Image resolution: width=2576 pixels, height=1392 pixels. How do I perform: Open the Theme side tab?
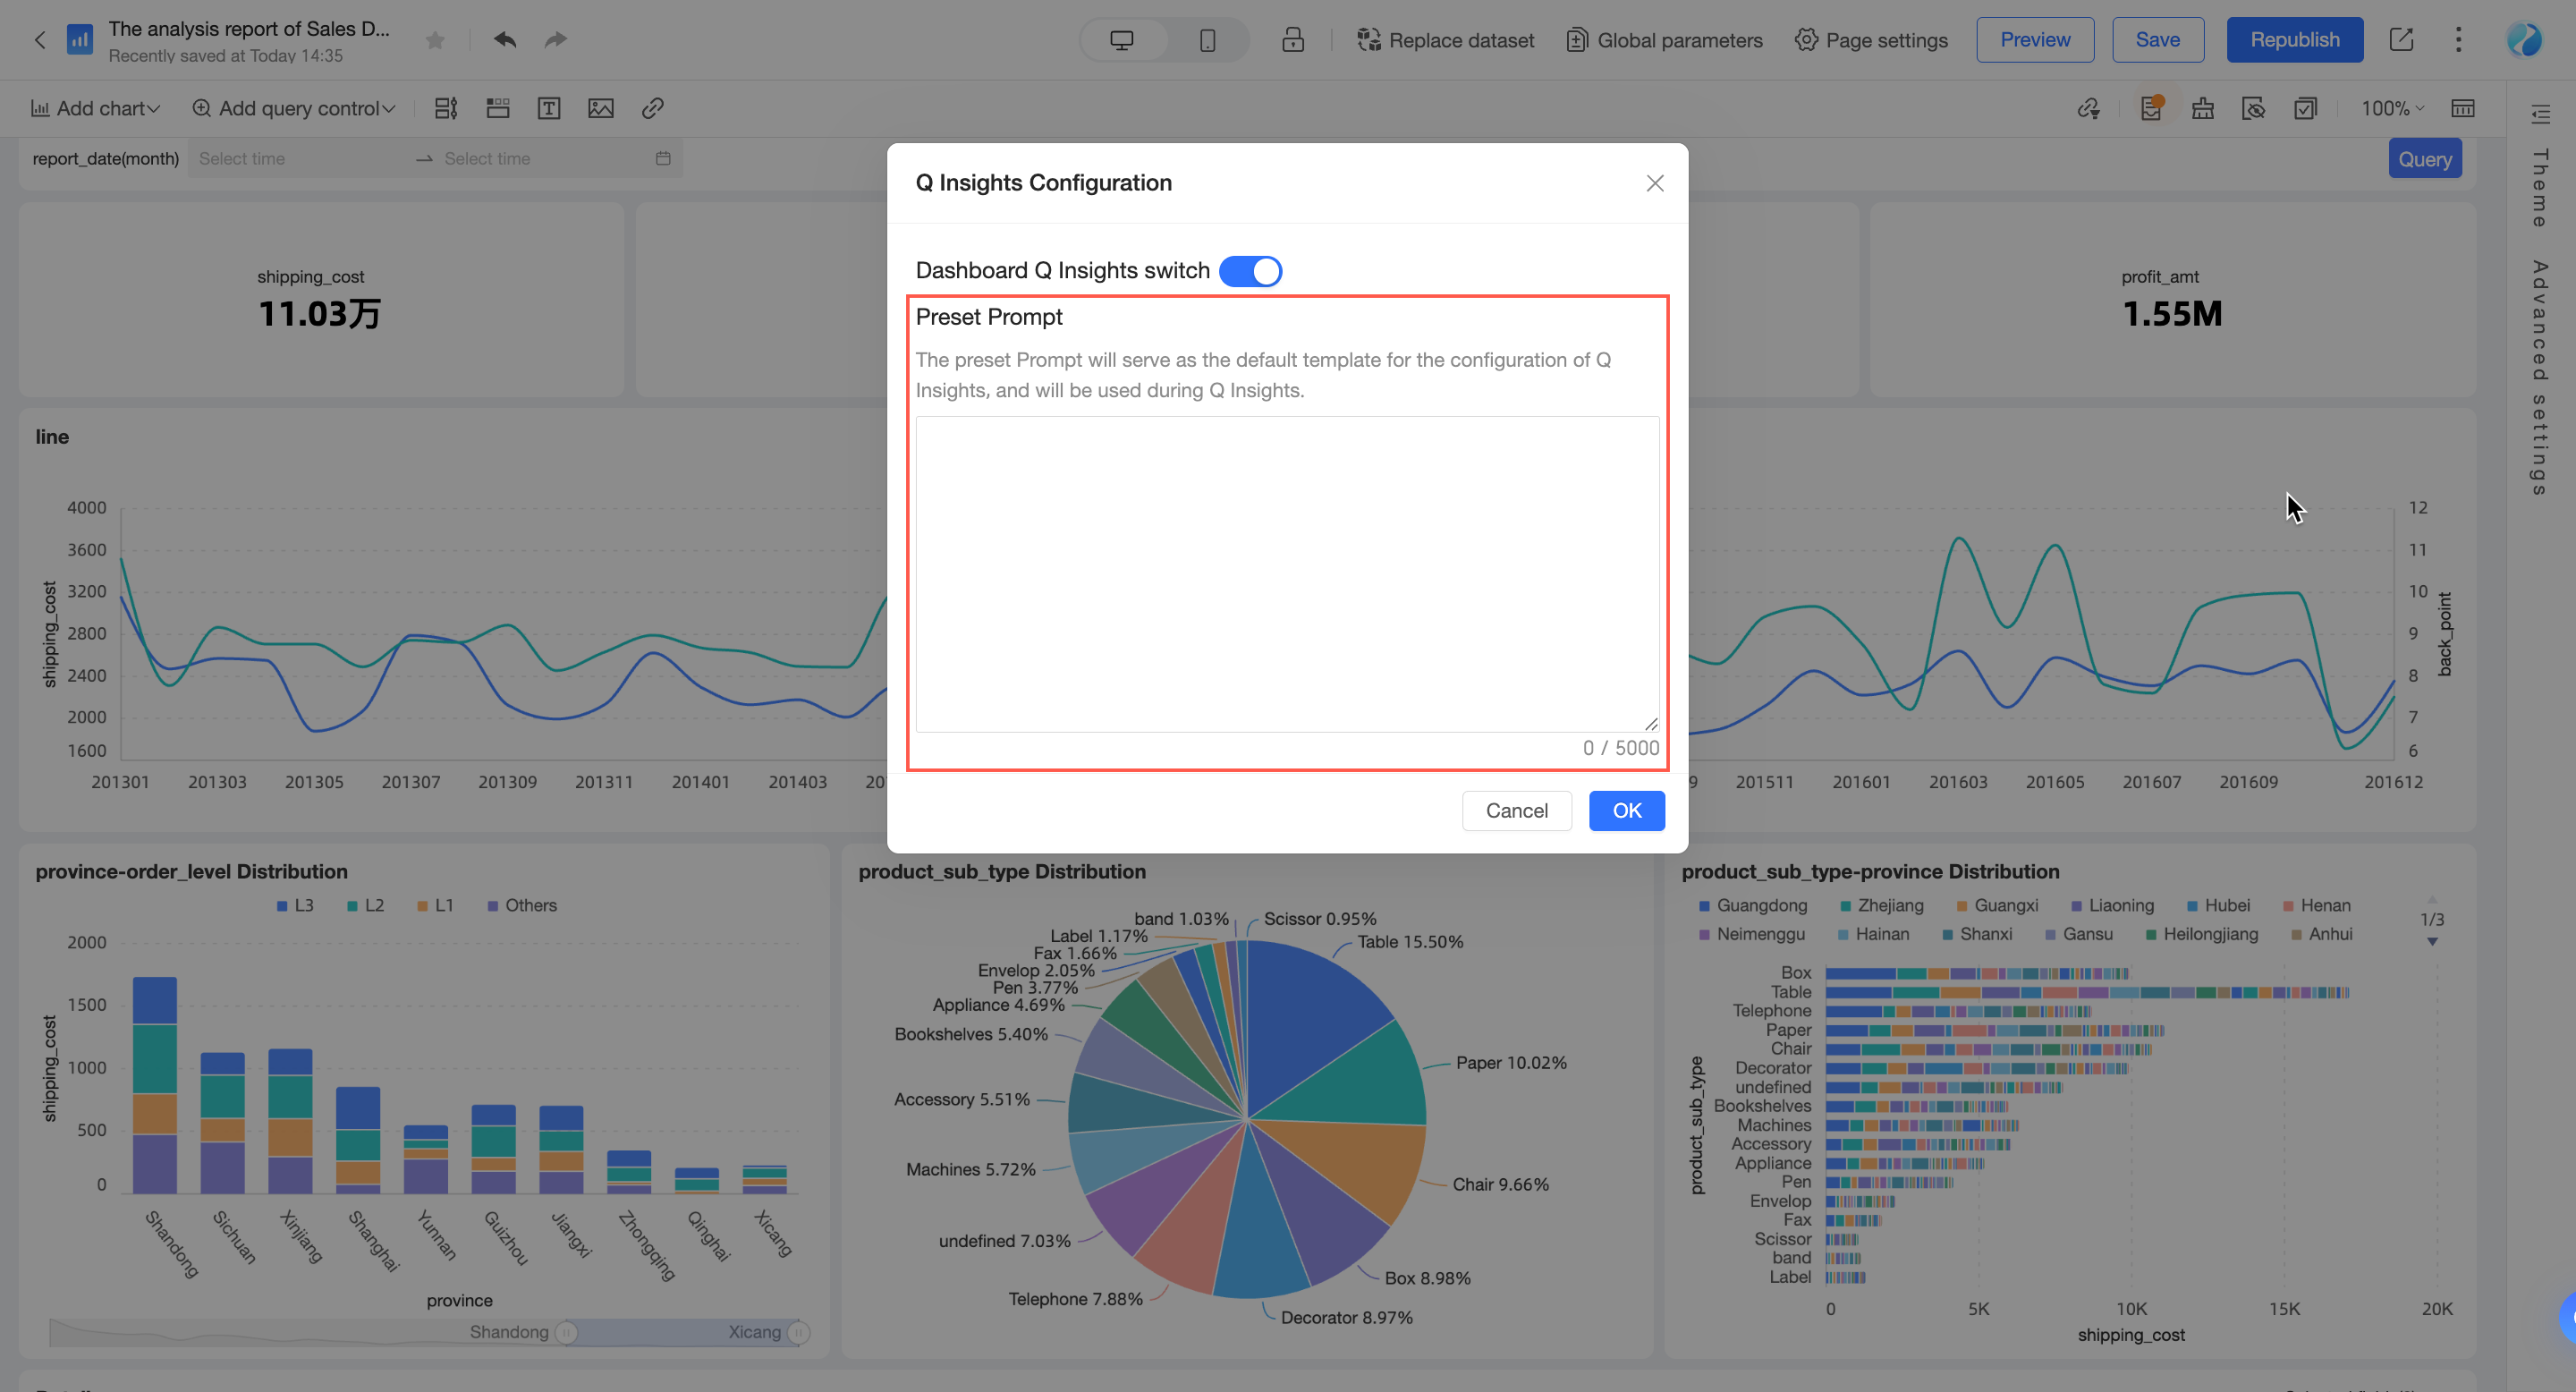click(2540, 187)
